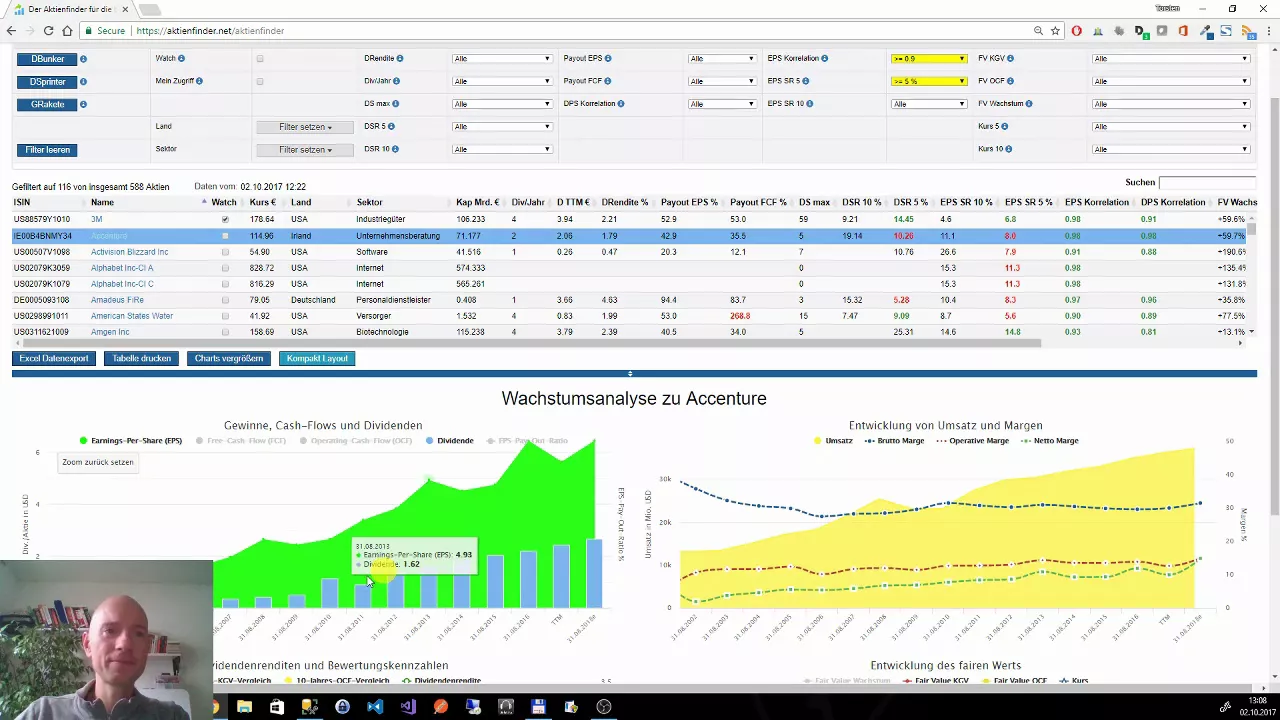This screenshot has width=1280, height=720.
Task: Open EPS Korrelation dropdown set to >= 0.9
Action: pyautogui.click(x=929, y=59)
